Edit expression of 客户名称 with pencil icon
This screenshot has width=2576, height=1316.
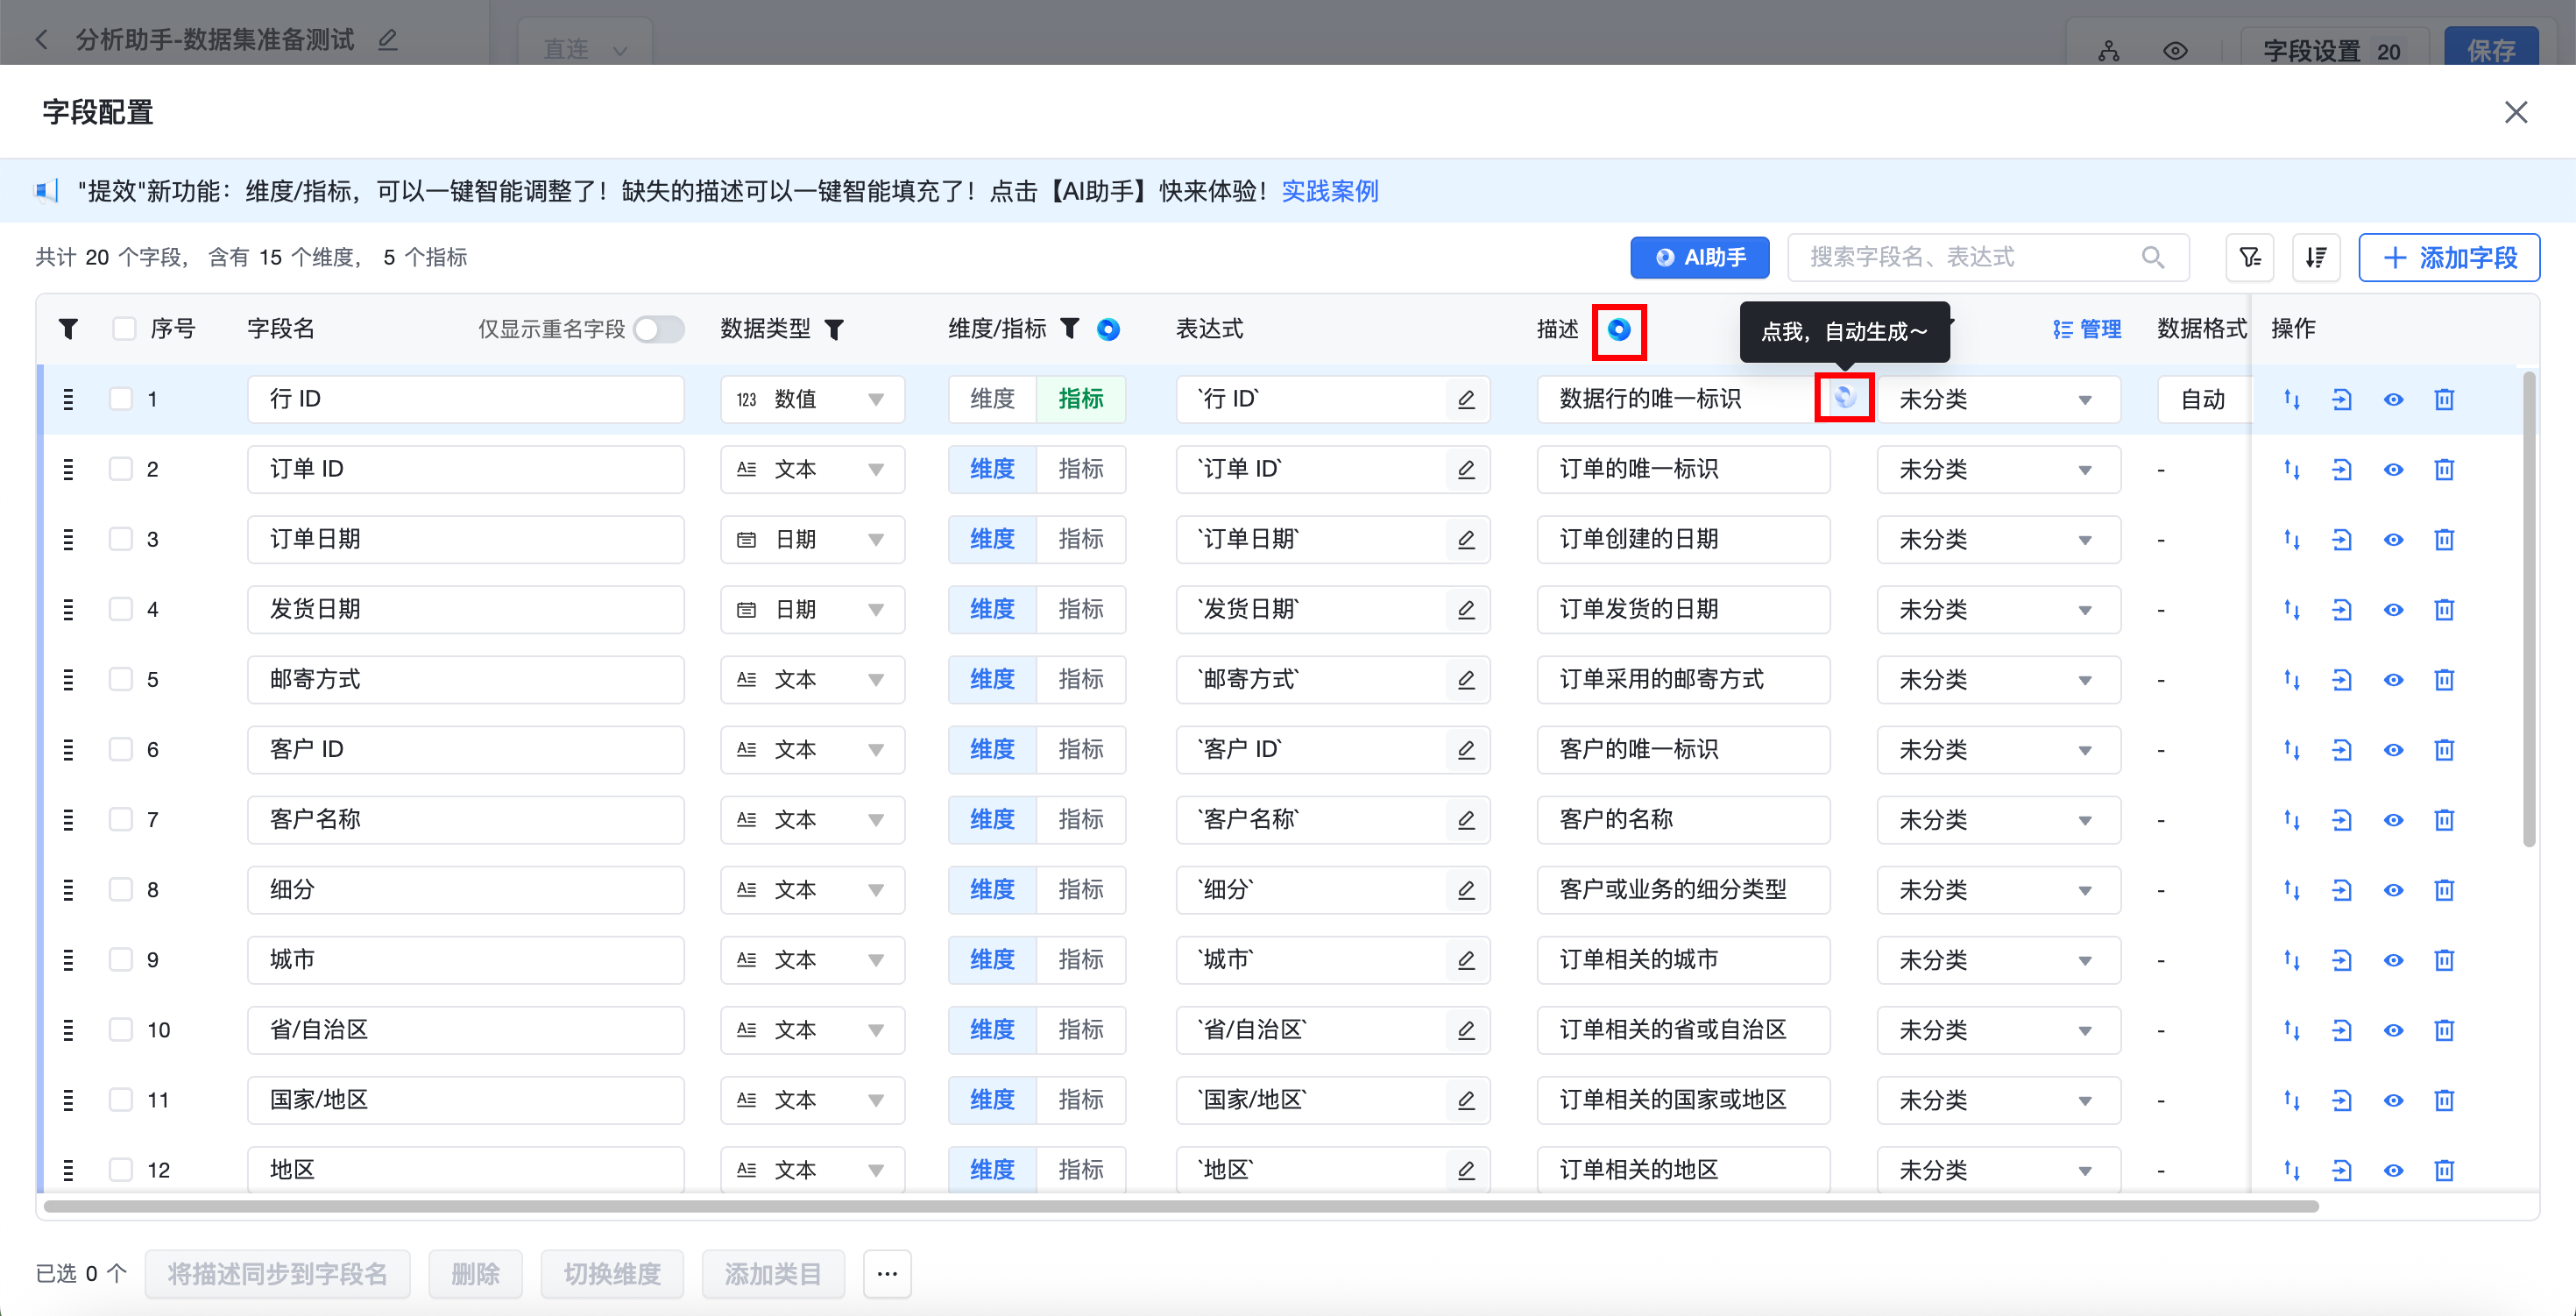coord(1466,819)
